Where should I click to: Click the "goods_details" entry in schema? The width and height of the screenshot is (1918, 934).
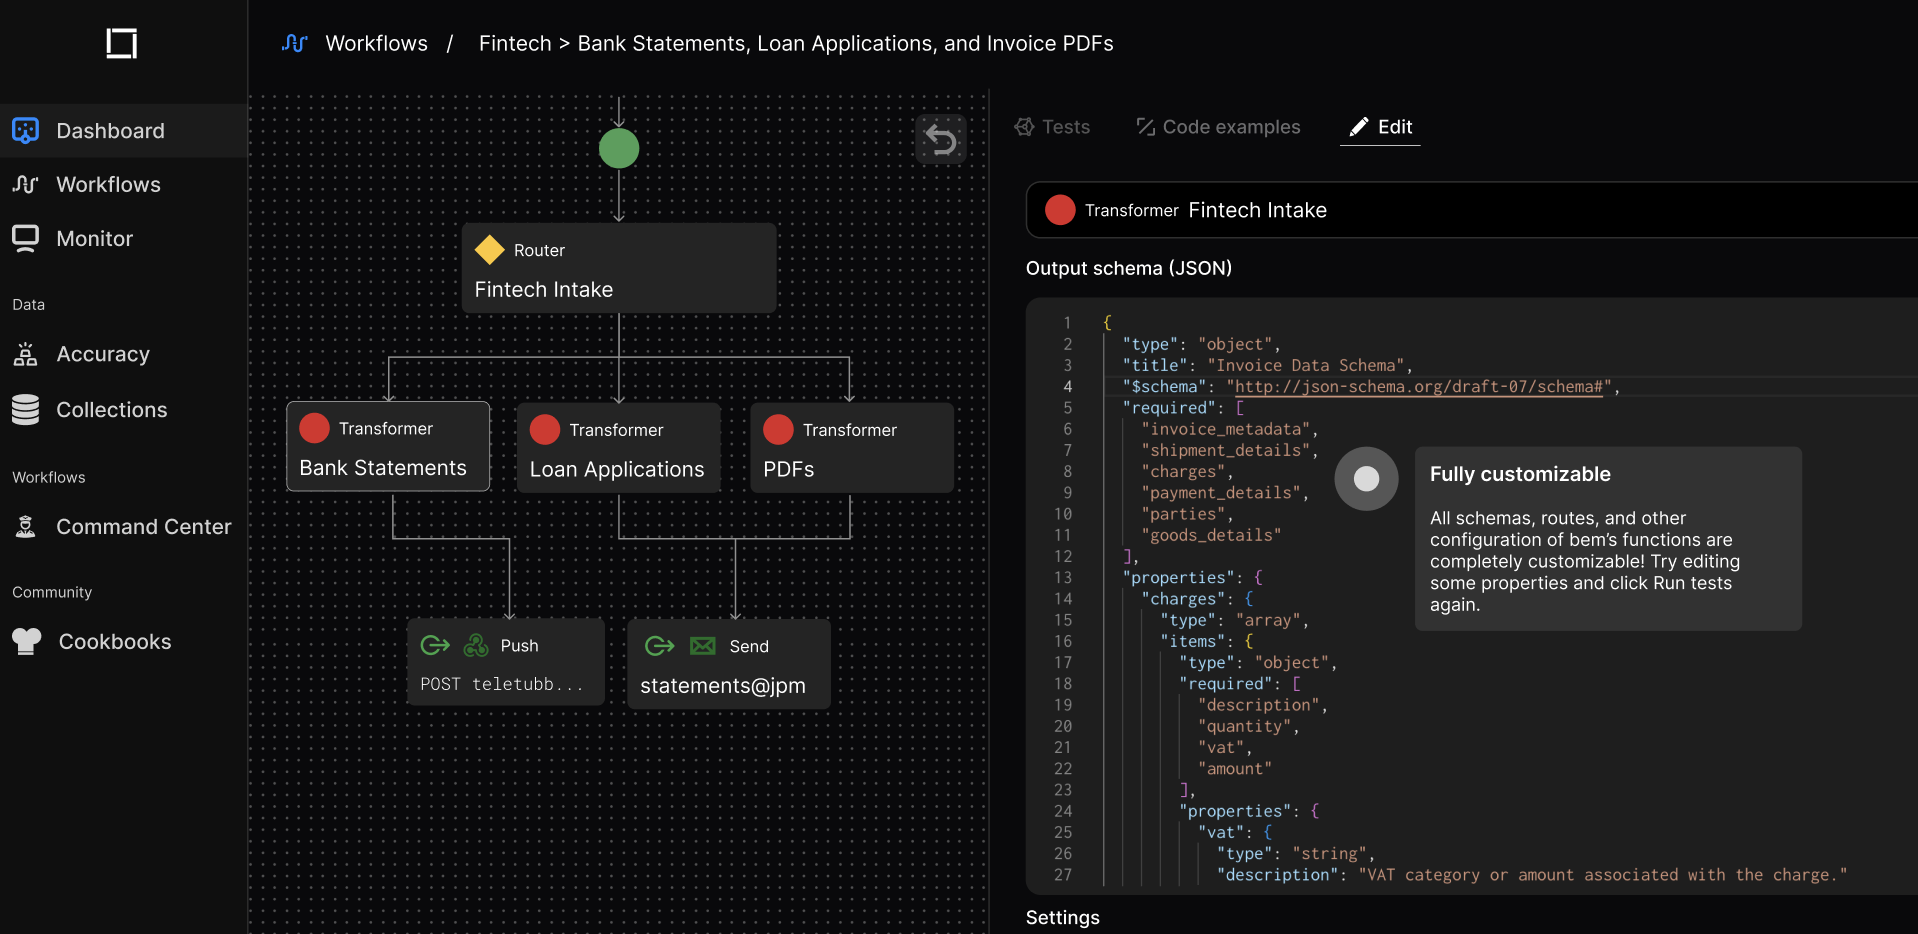1211,535
